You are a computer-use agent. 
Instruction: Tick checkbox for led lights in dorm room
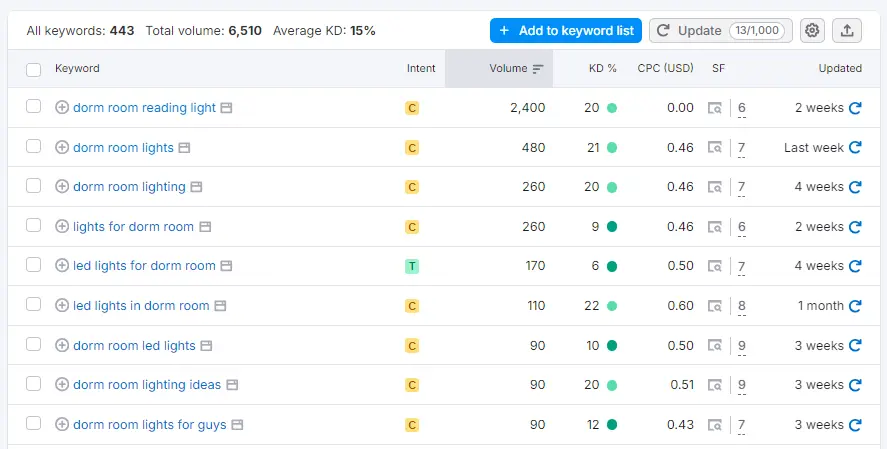click(34, 305)
